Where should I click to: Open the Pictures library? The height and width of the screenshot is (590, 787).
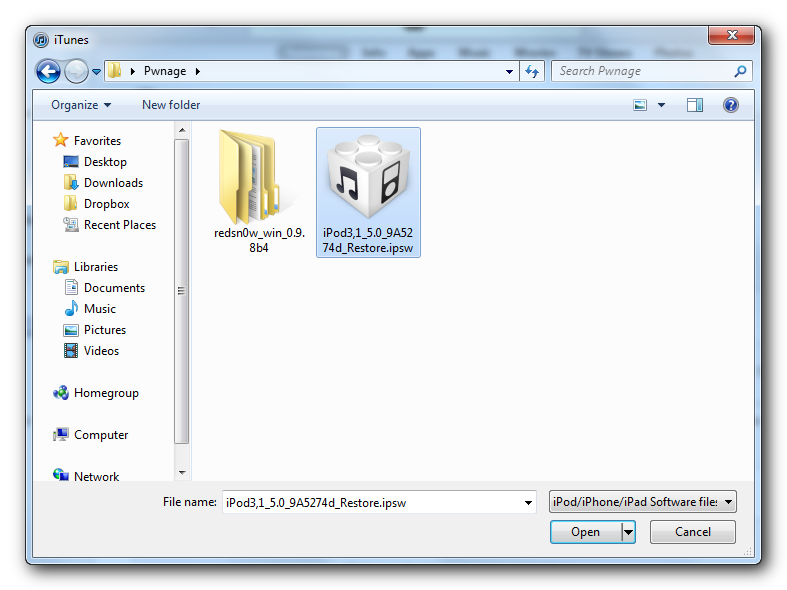[105, 330]
